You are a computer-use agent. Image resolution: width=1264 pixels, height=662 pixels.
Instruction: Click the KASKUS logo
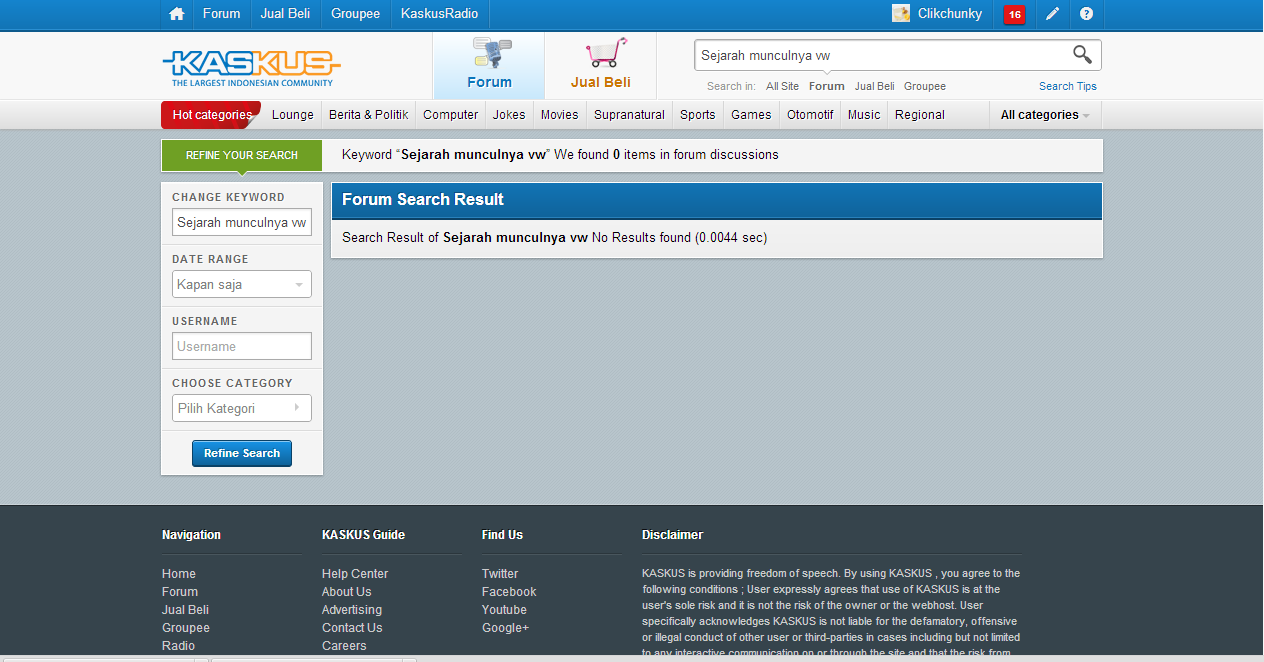252,68
